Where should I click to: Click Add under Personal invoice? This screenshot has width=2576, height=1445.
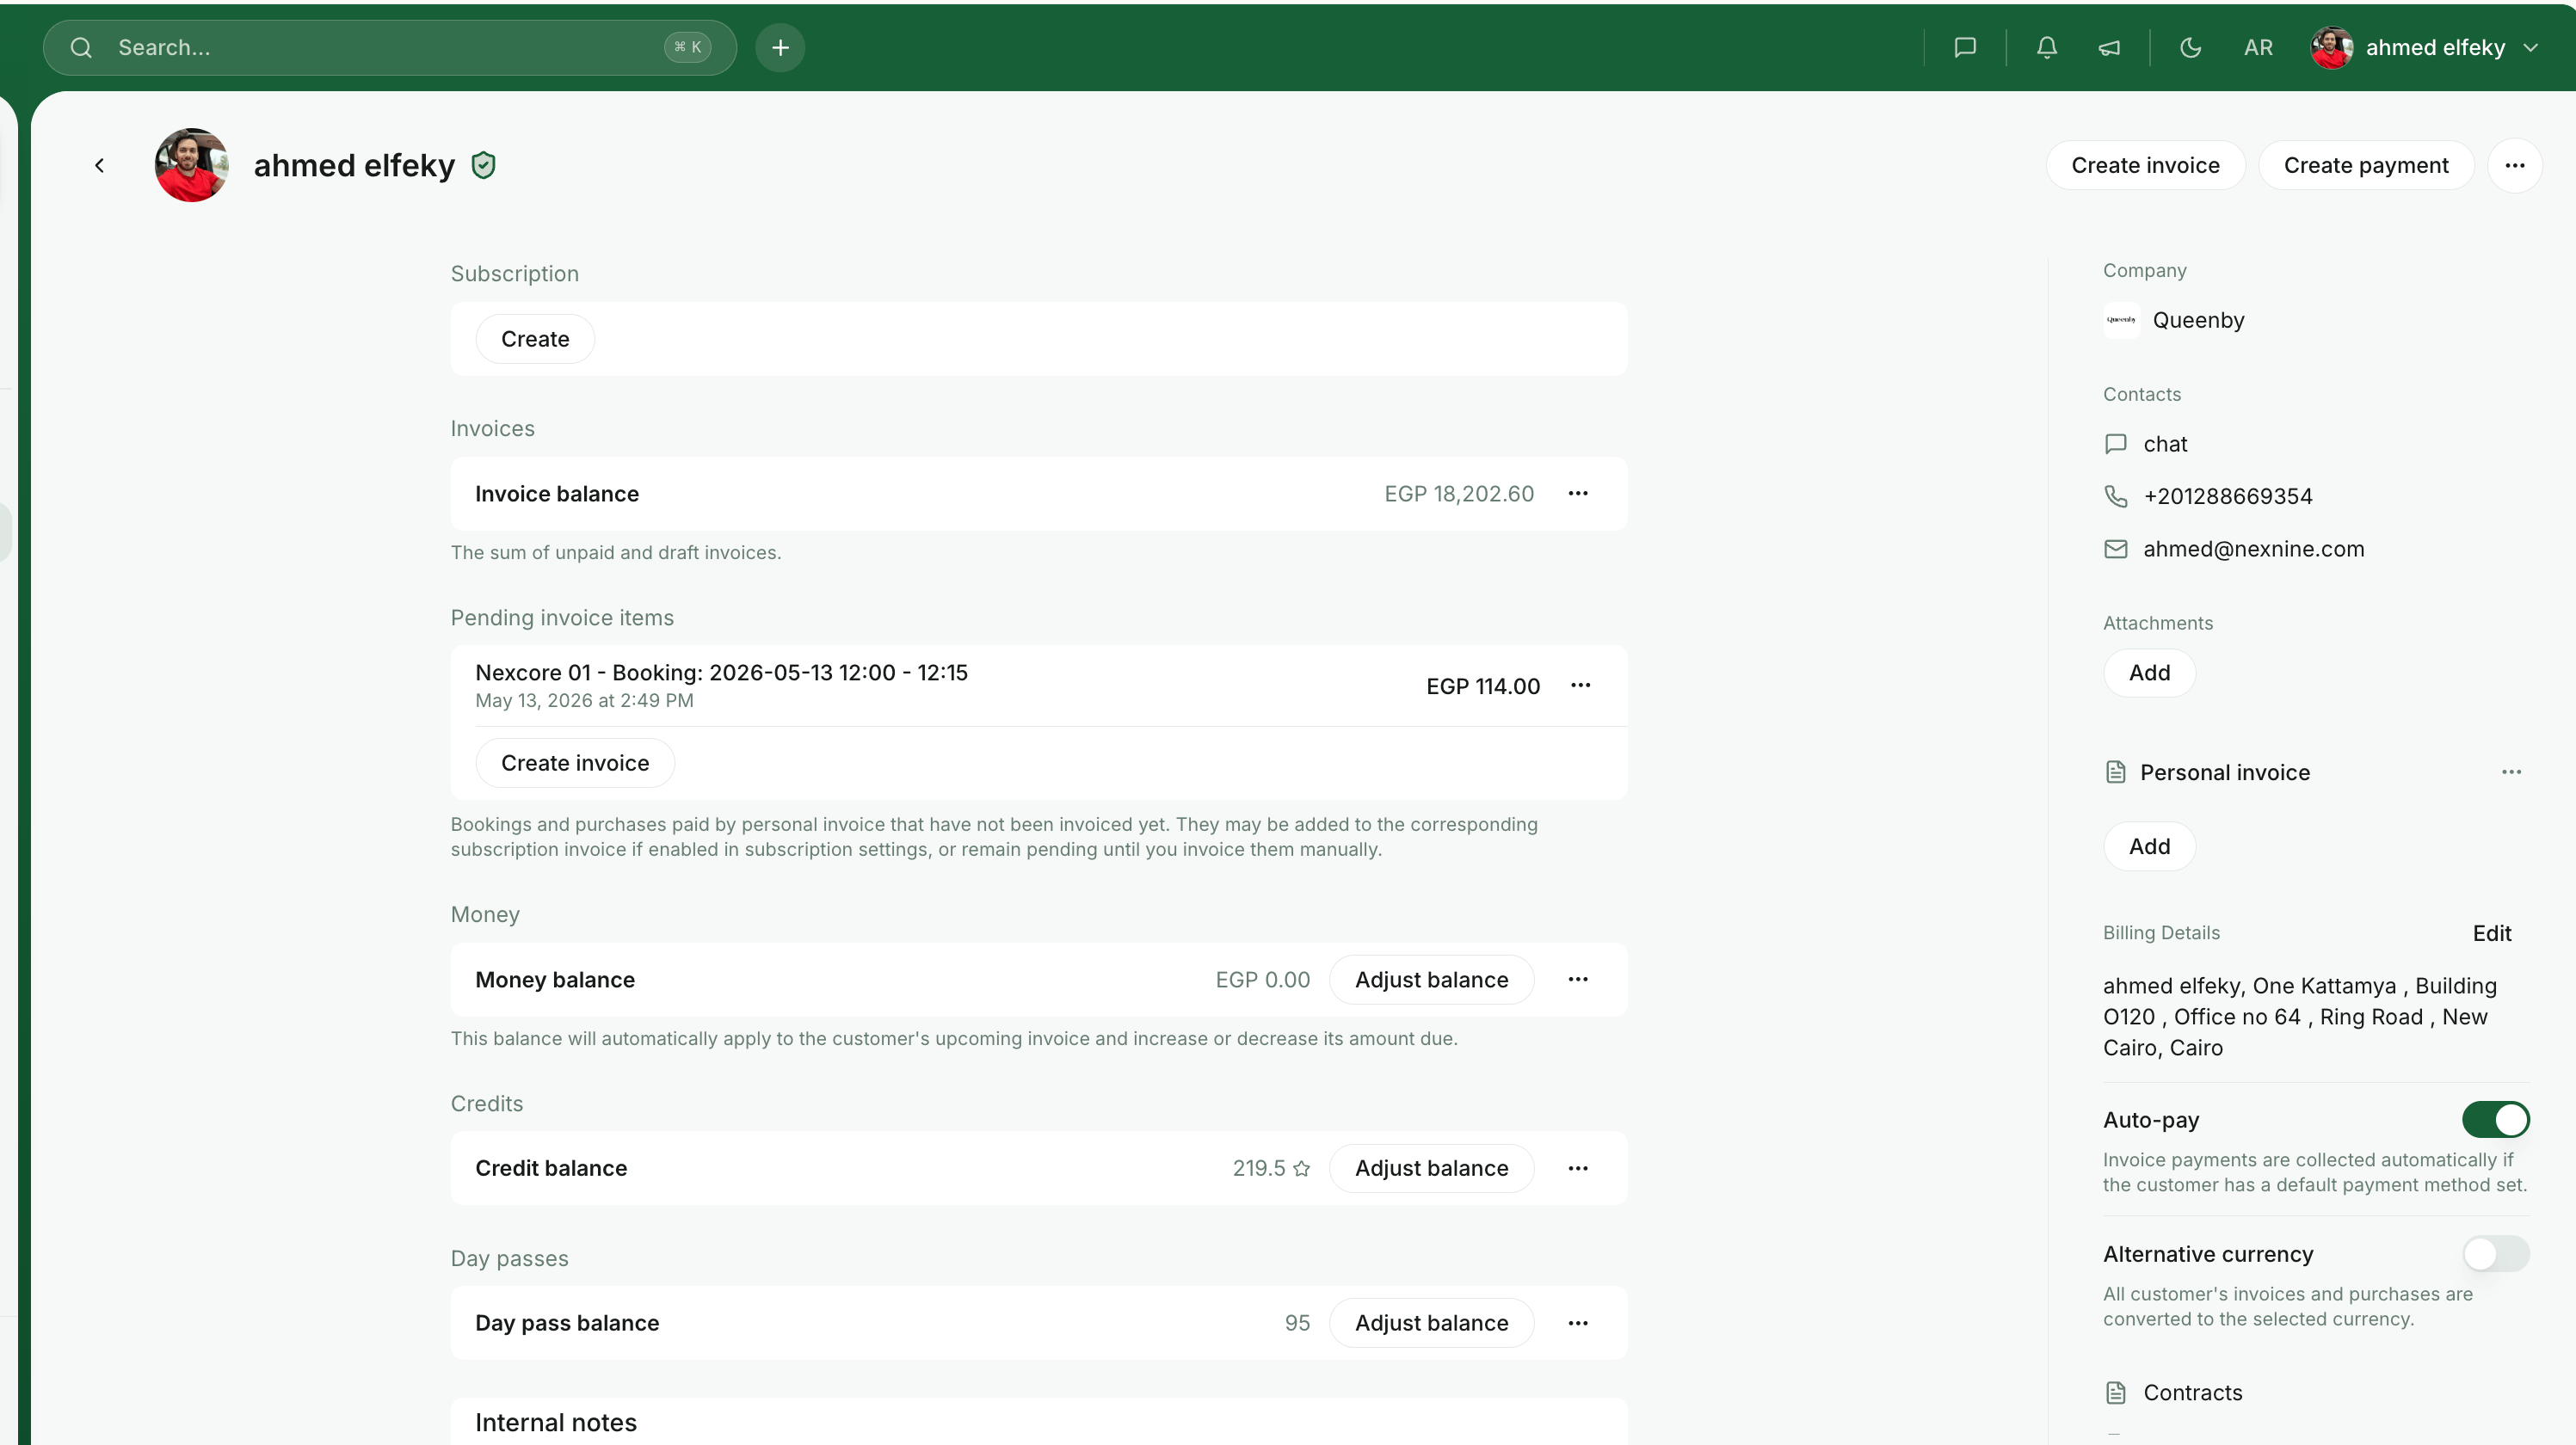2149,847
